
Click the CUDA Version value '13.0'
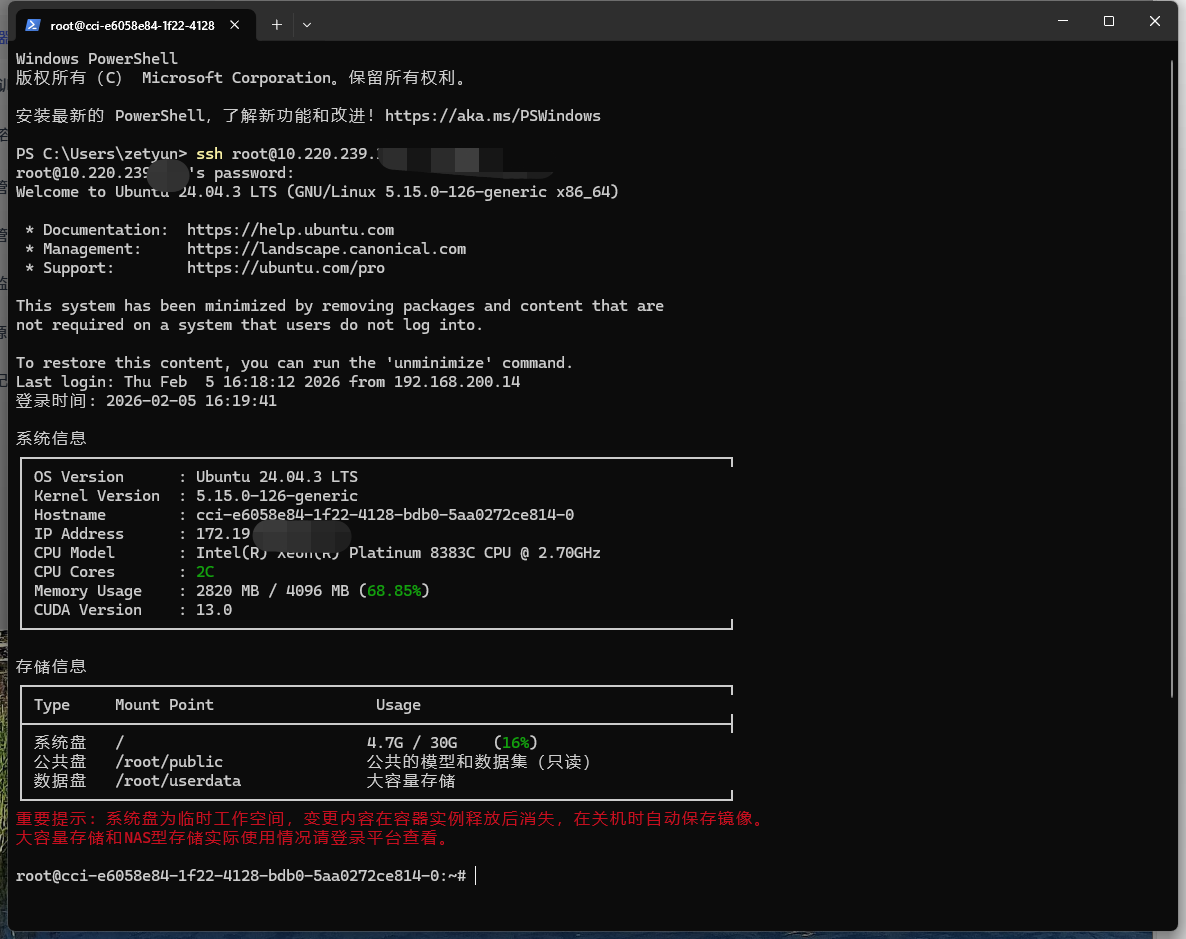point(214,610)
